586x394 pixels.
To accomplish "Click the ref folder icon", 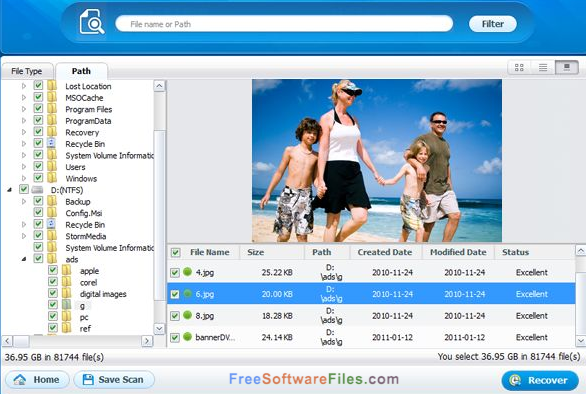I will (67, 328).
